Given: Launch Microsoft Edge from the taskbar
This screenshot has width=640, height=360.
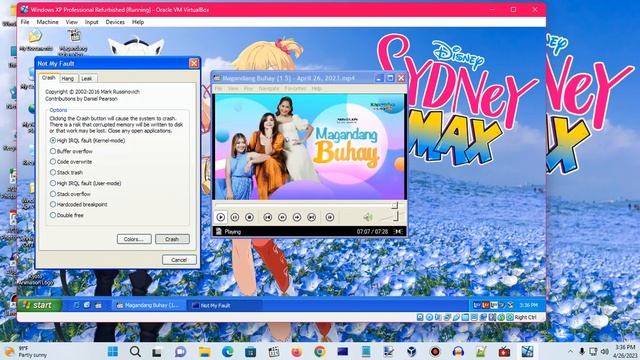Looking at the screenshot, I should point(228,351).
